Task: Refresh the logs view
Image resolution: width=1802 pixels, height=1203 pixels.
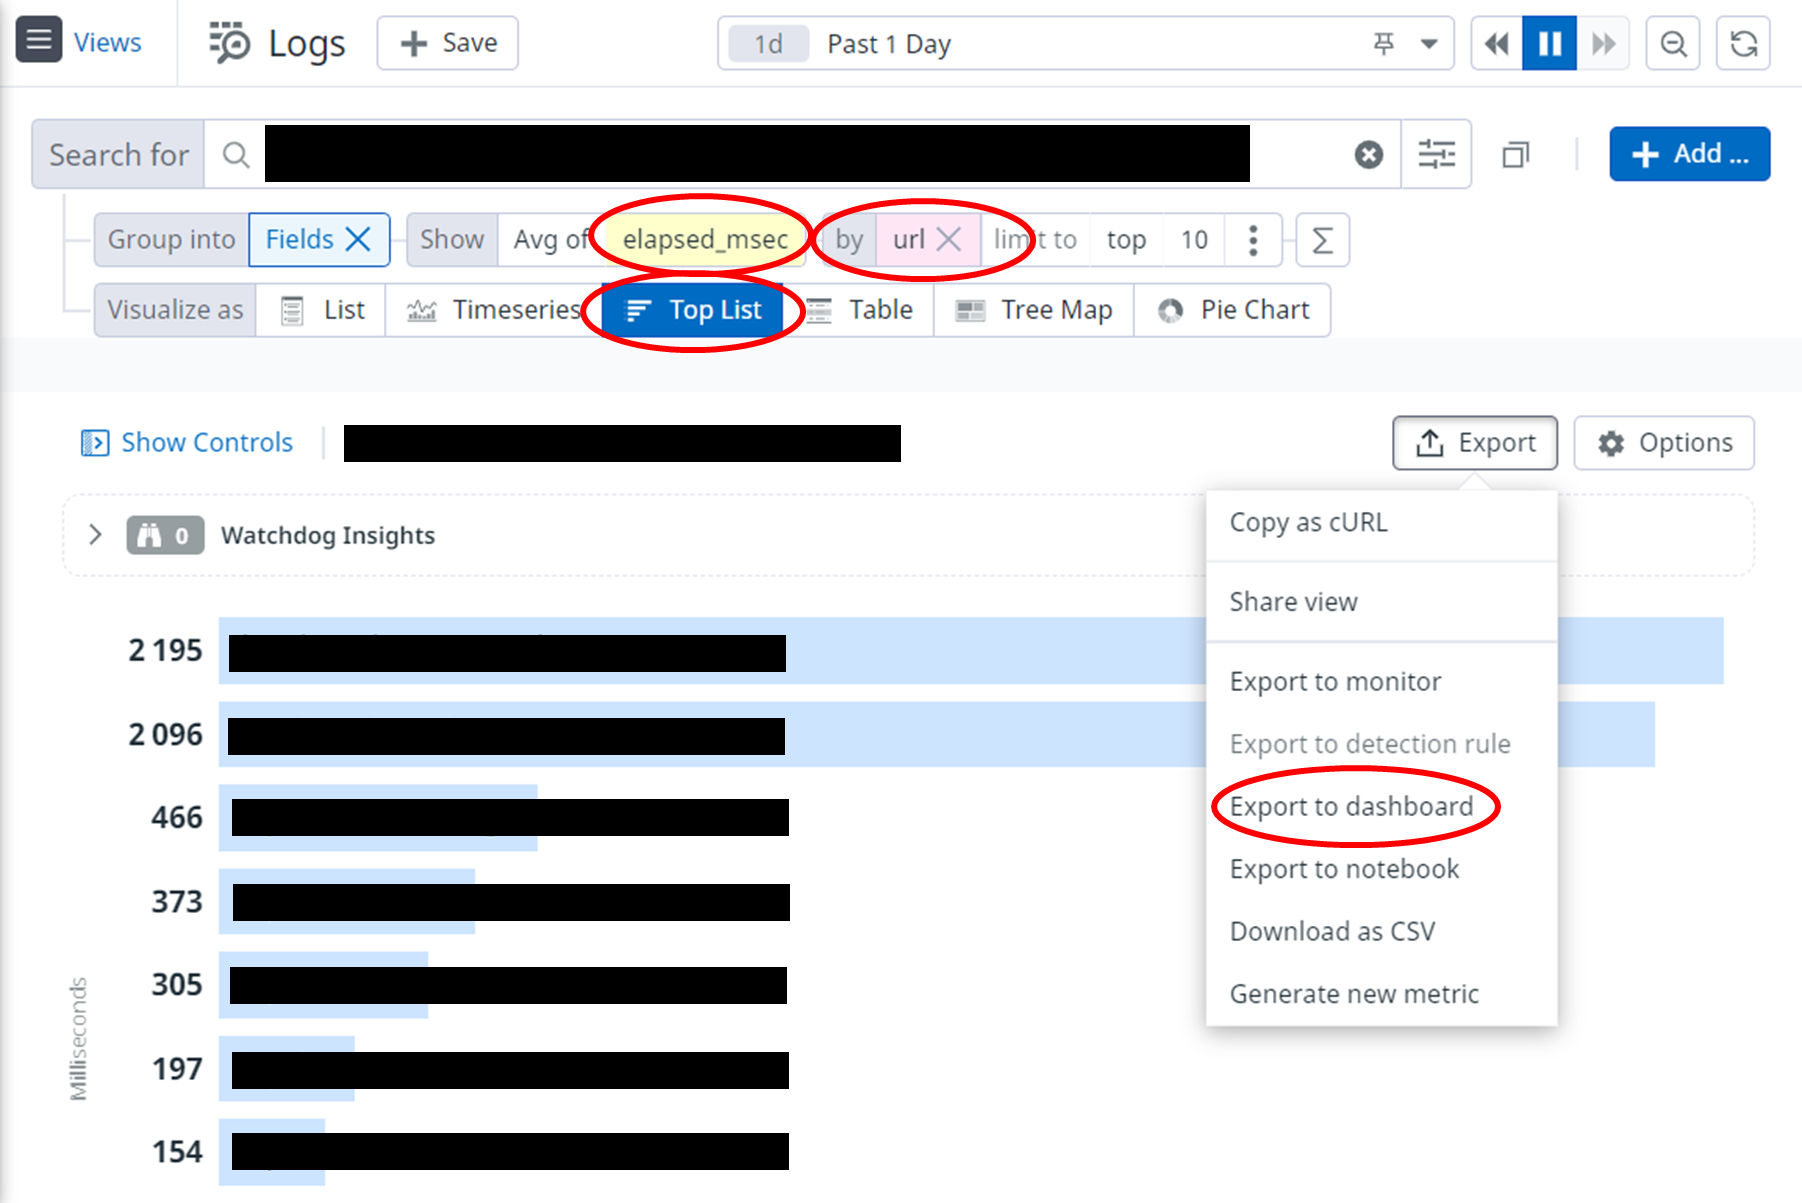Action: [1743, 43]
